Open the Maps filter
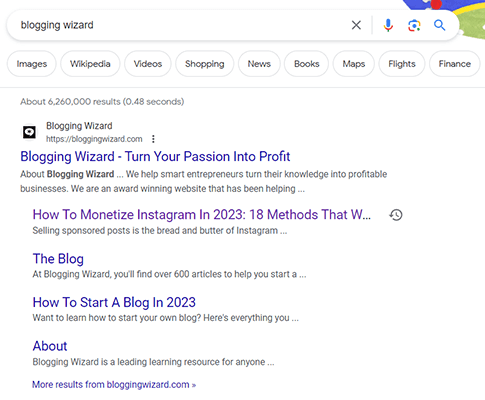Screen dimensions: 485x400 (x=354, y=64)
